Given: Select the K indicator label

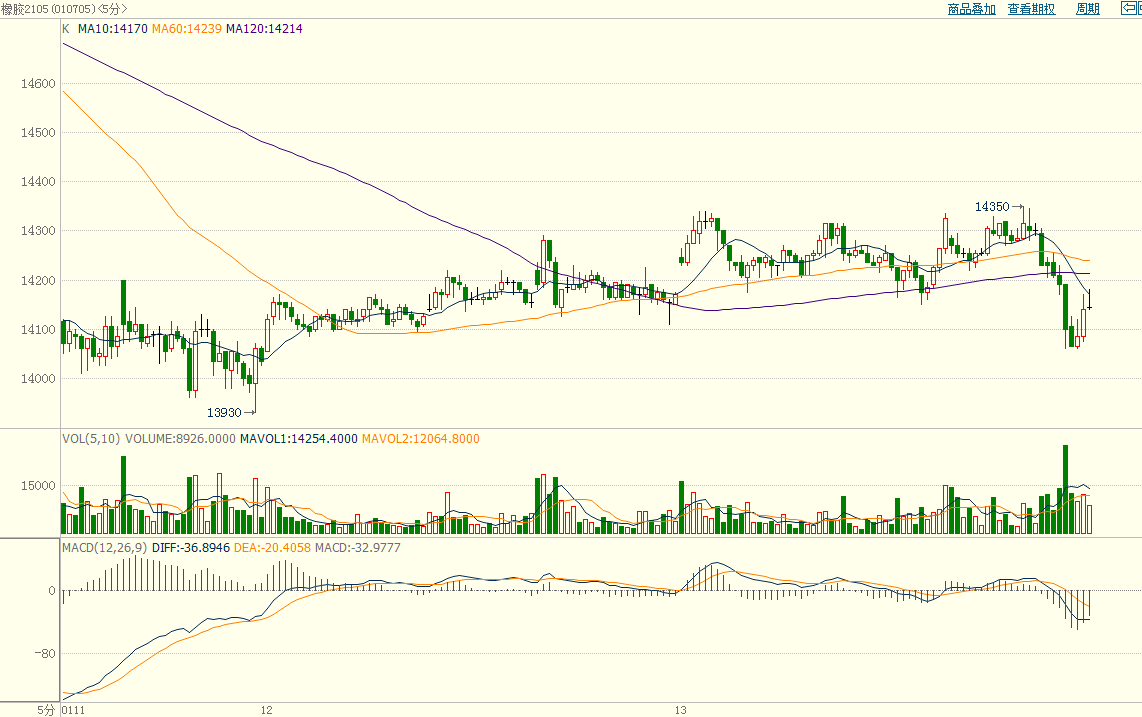Looking at the screenshot, I should click(x=66, y=29).
